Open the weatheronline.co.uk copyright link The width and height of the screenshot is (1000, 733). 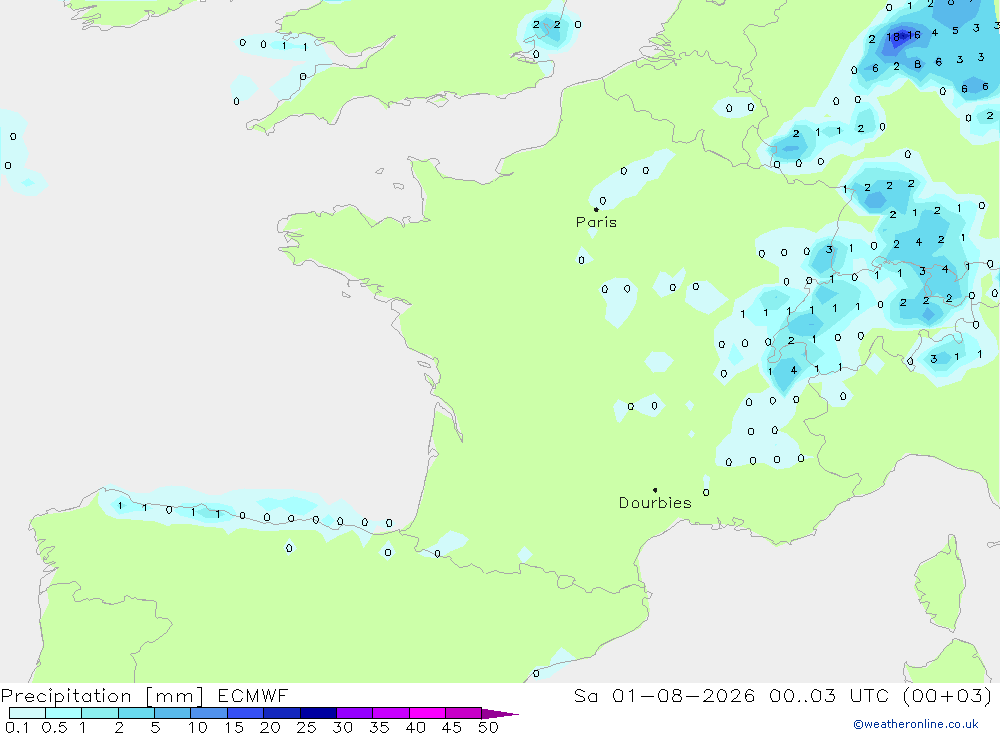[916, 724]
